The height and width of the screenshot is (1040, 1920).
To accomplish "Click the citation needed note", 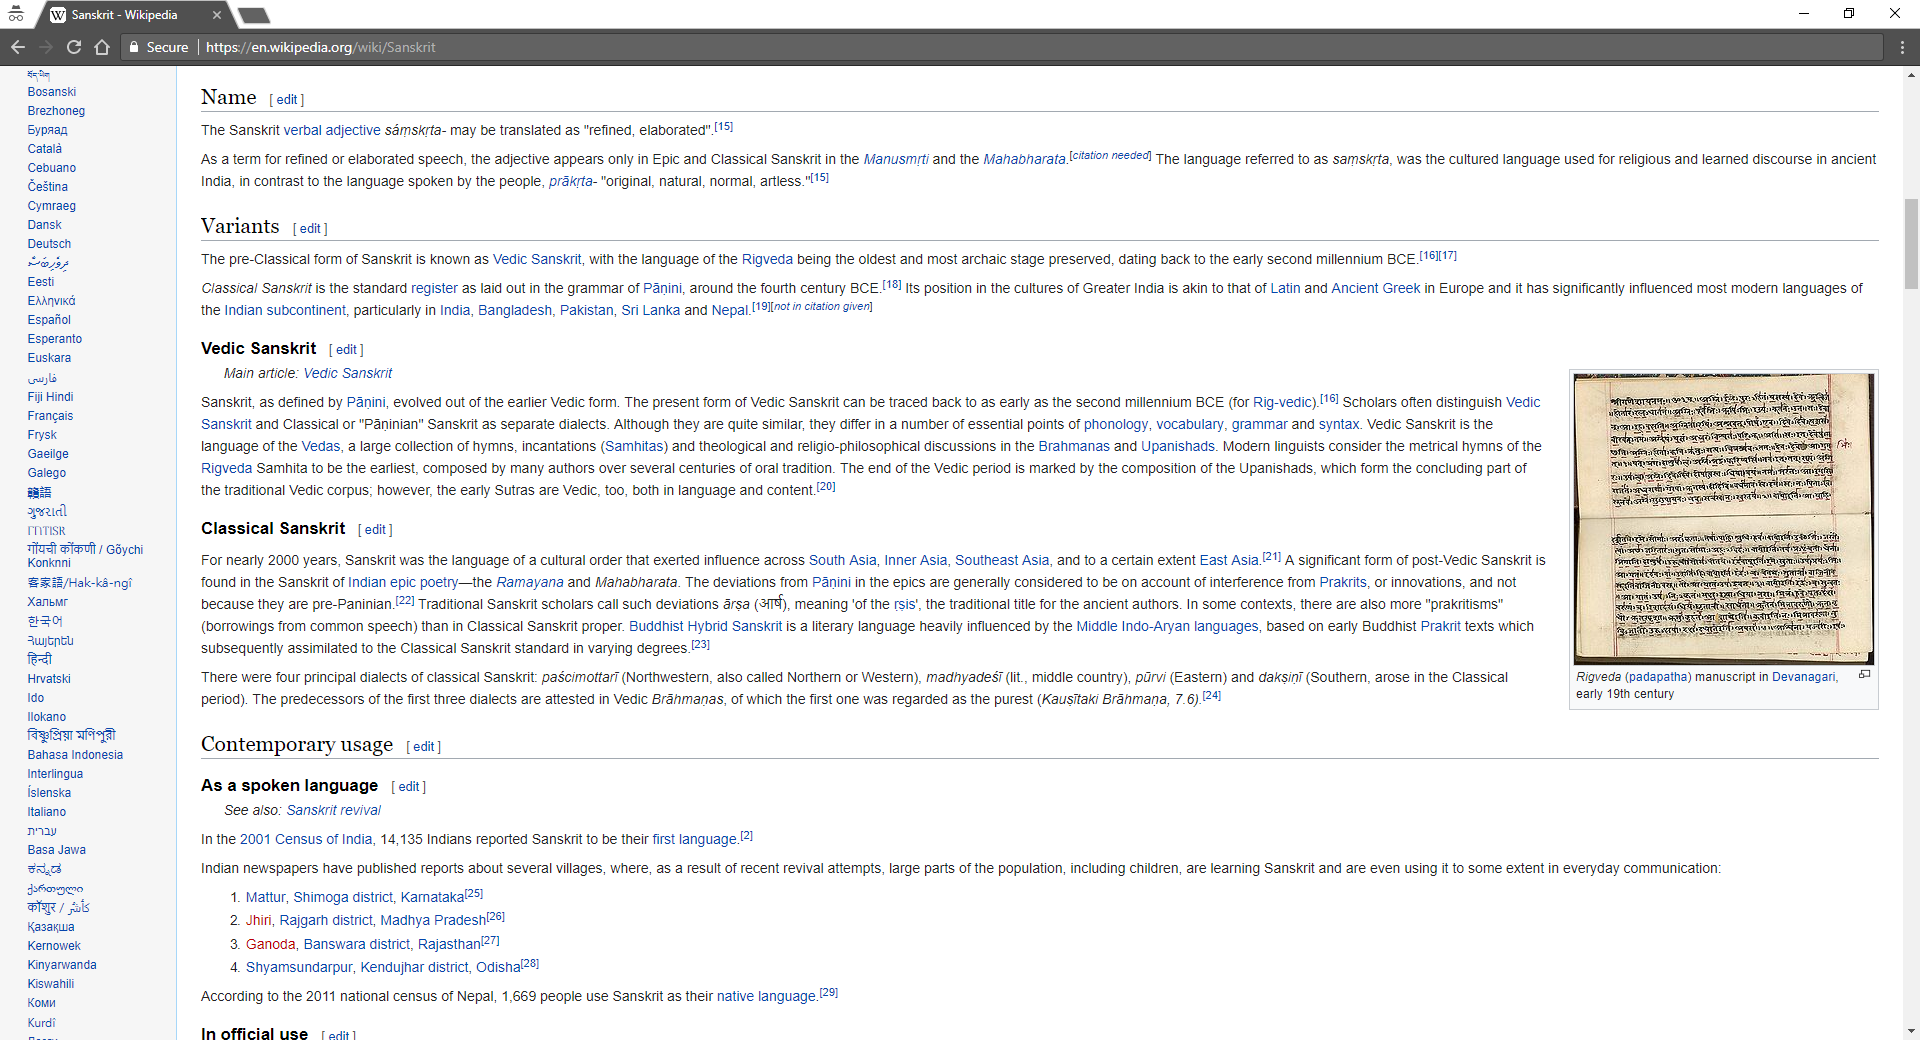I will click(x=1110, y=155).
